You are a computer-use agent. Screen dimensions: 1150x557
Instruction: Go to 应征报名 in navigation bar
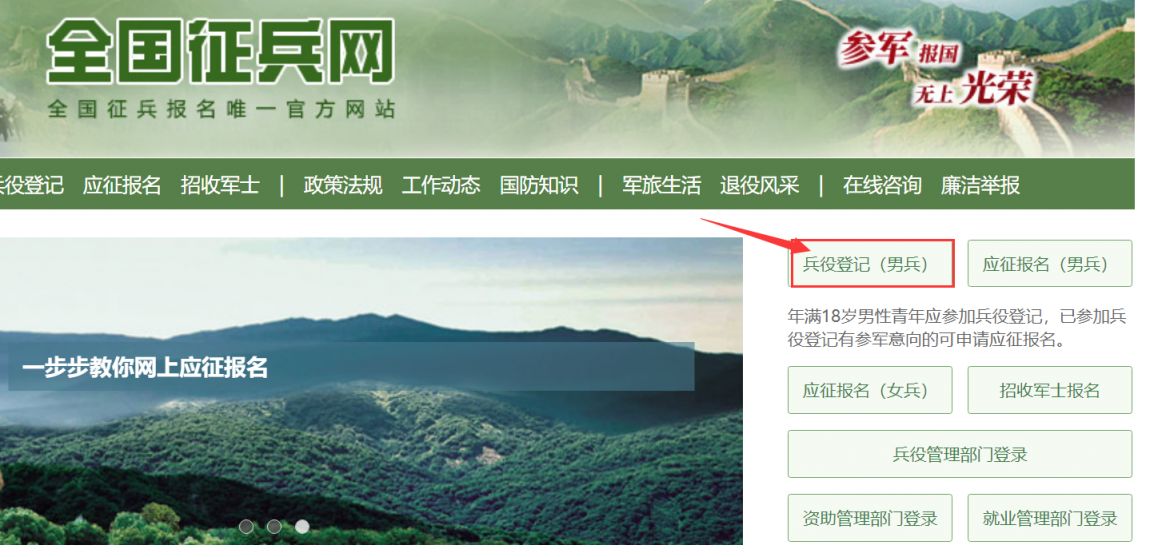pyautogui.click(x=122, y=185)
